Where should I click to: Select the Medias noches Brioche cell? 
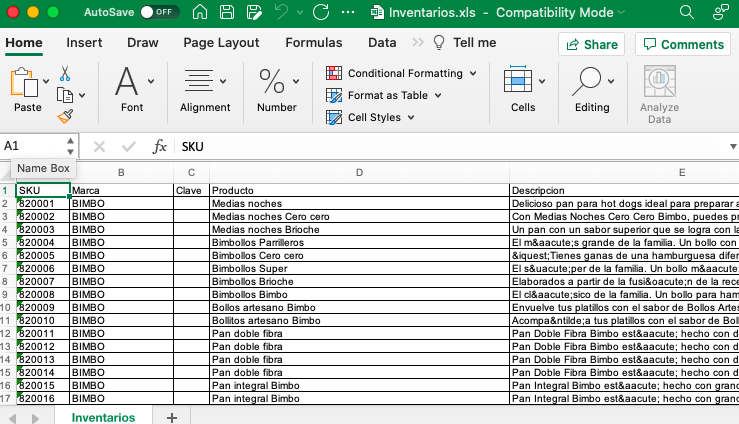pos(359,229)
